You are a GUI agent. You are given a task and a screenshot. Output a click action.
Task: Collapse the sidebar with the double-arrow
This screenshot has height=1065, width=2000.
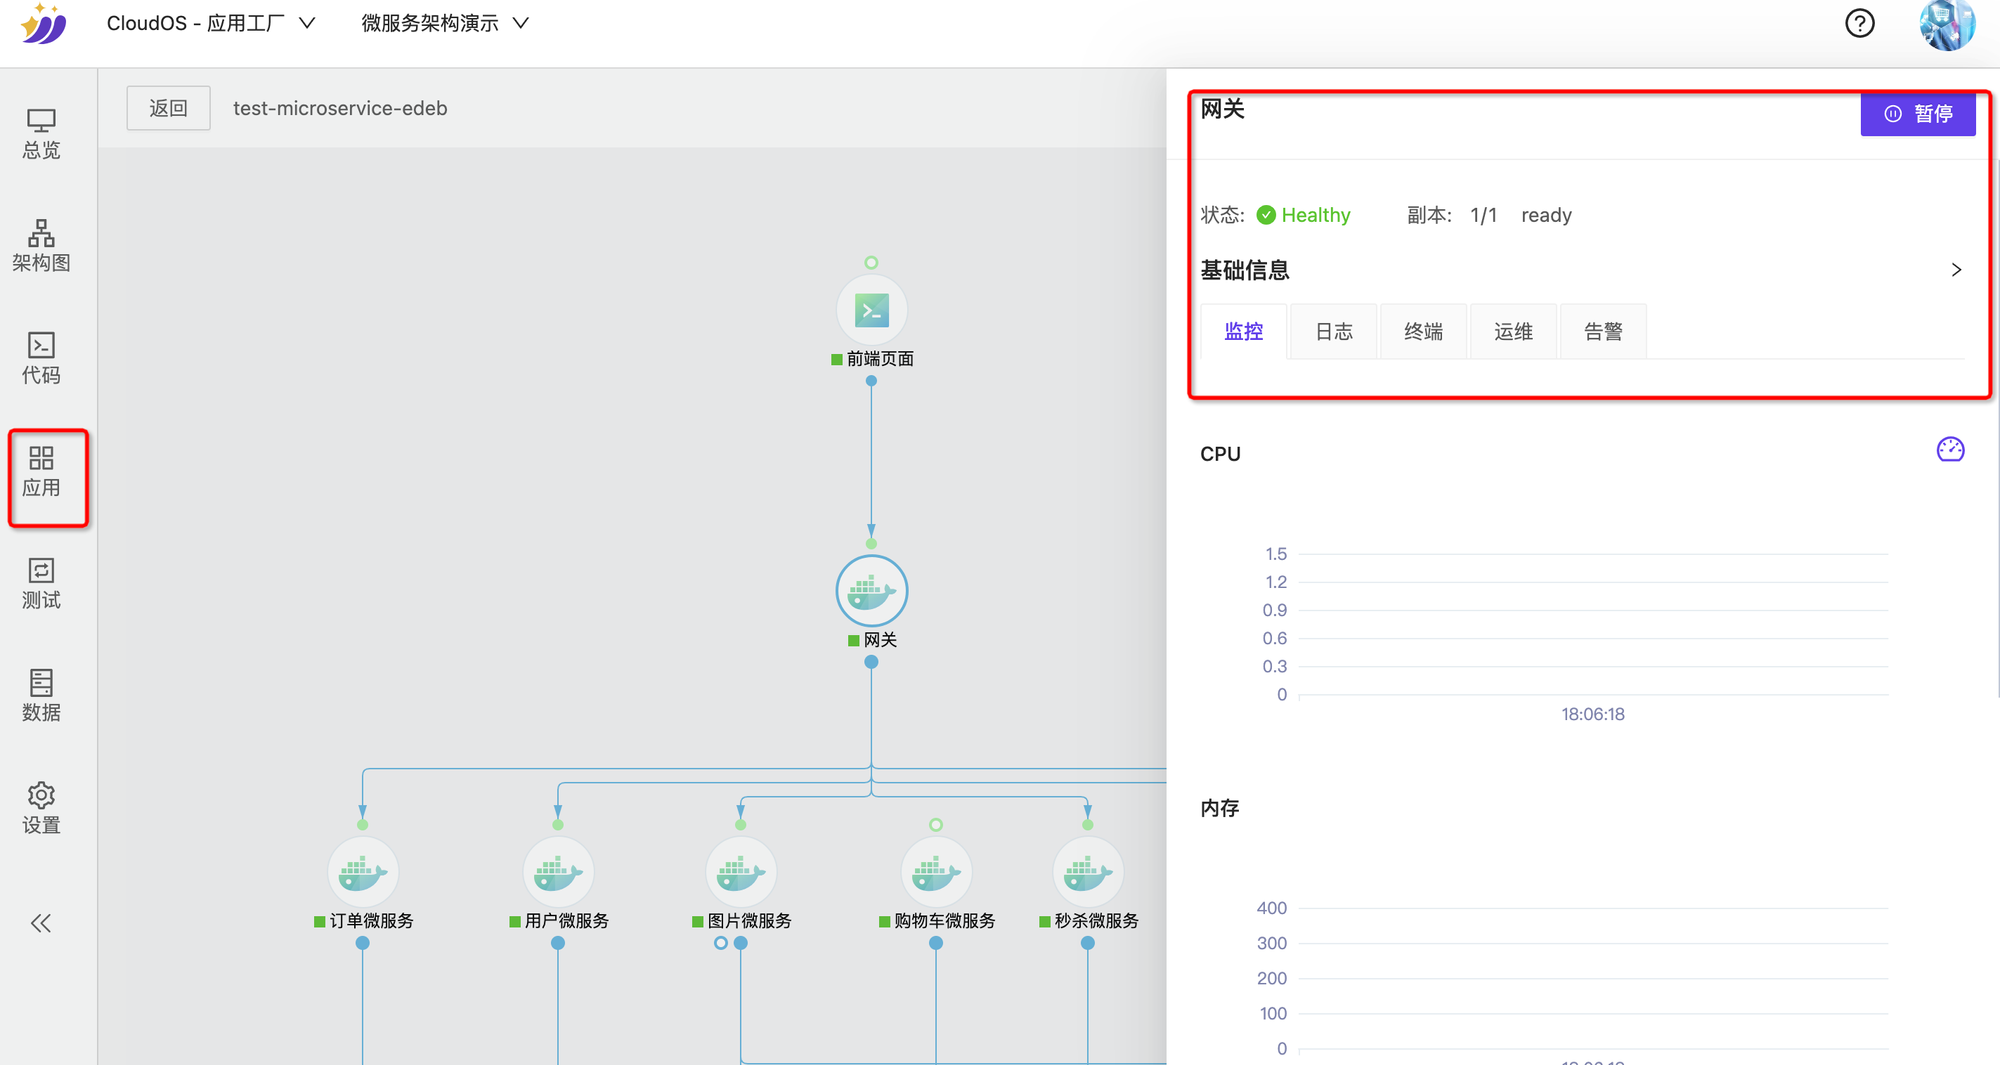(40, 922)
